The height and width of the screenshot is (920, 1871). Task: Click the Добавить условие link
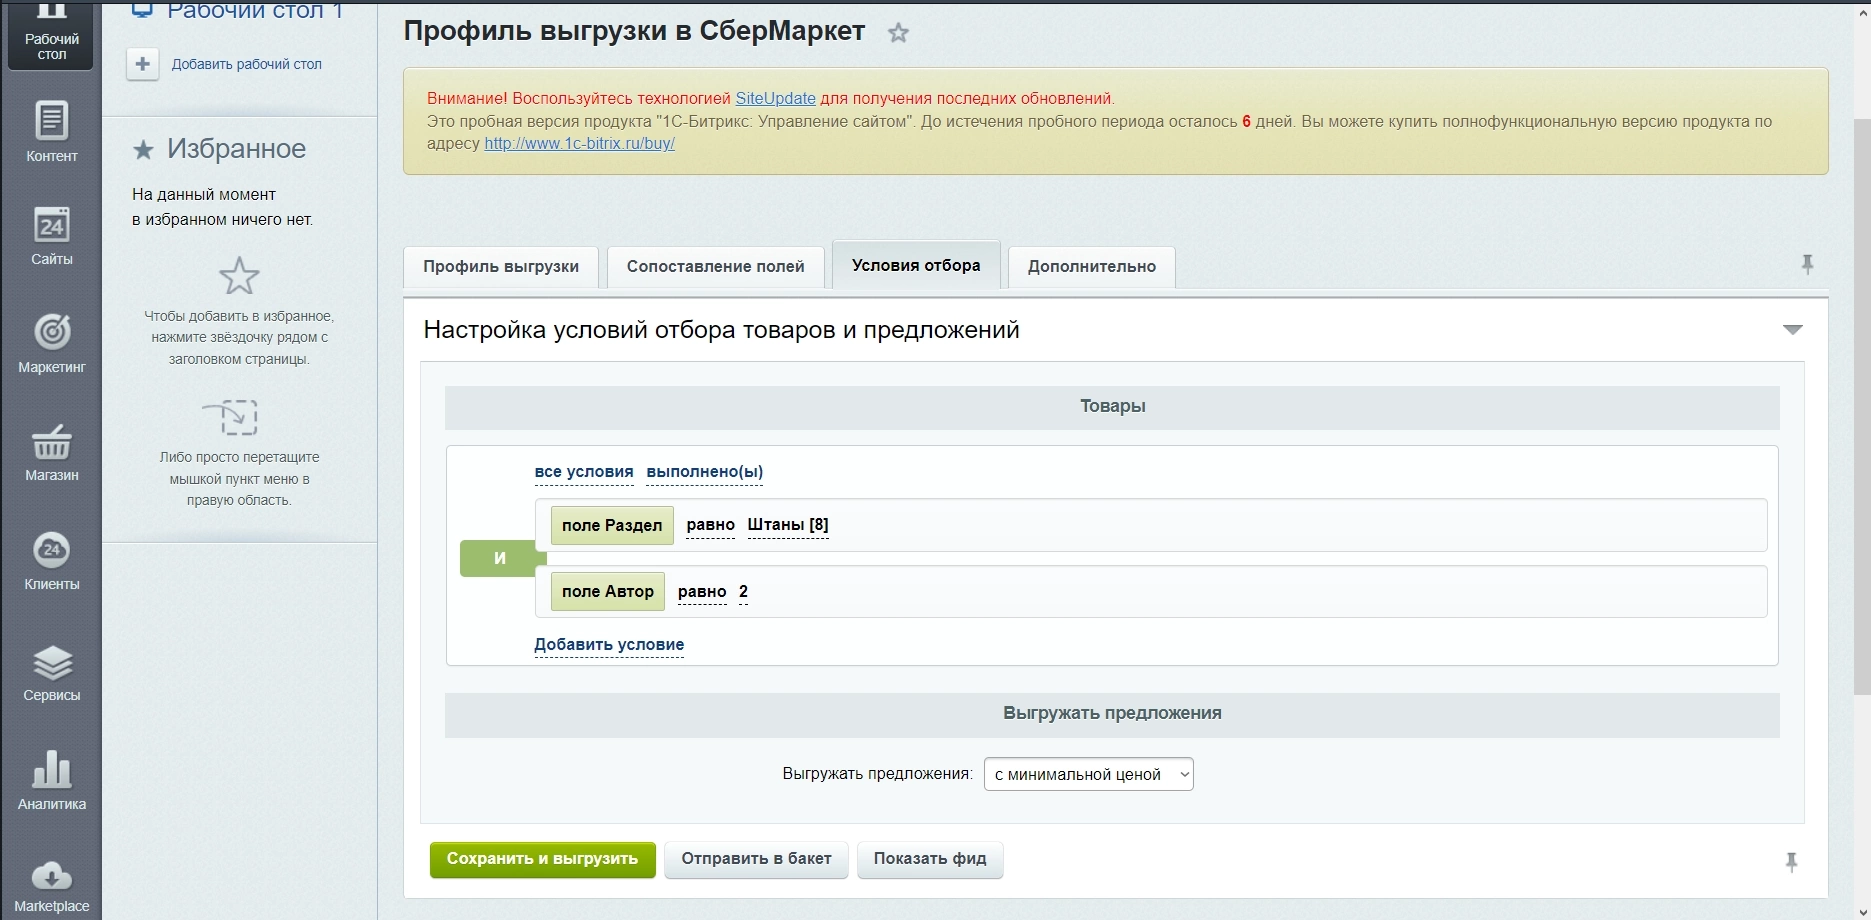[609, 645]
